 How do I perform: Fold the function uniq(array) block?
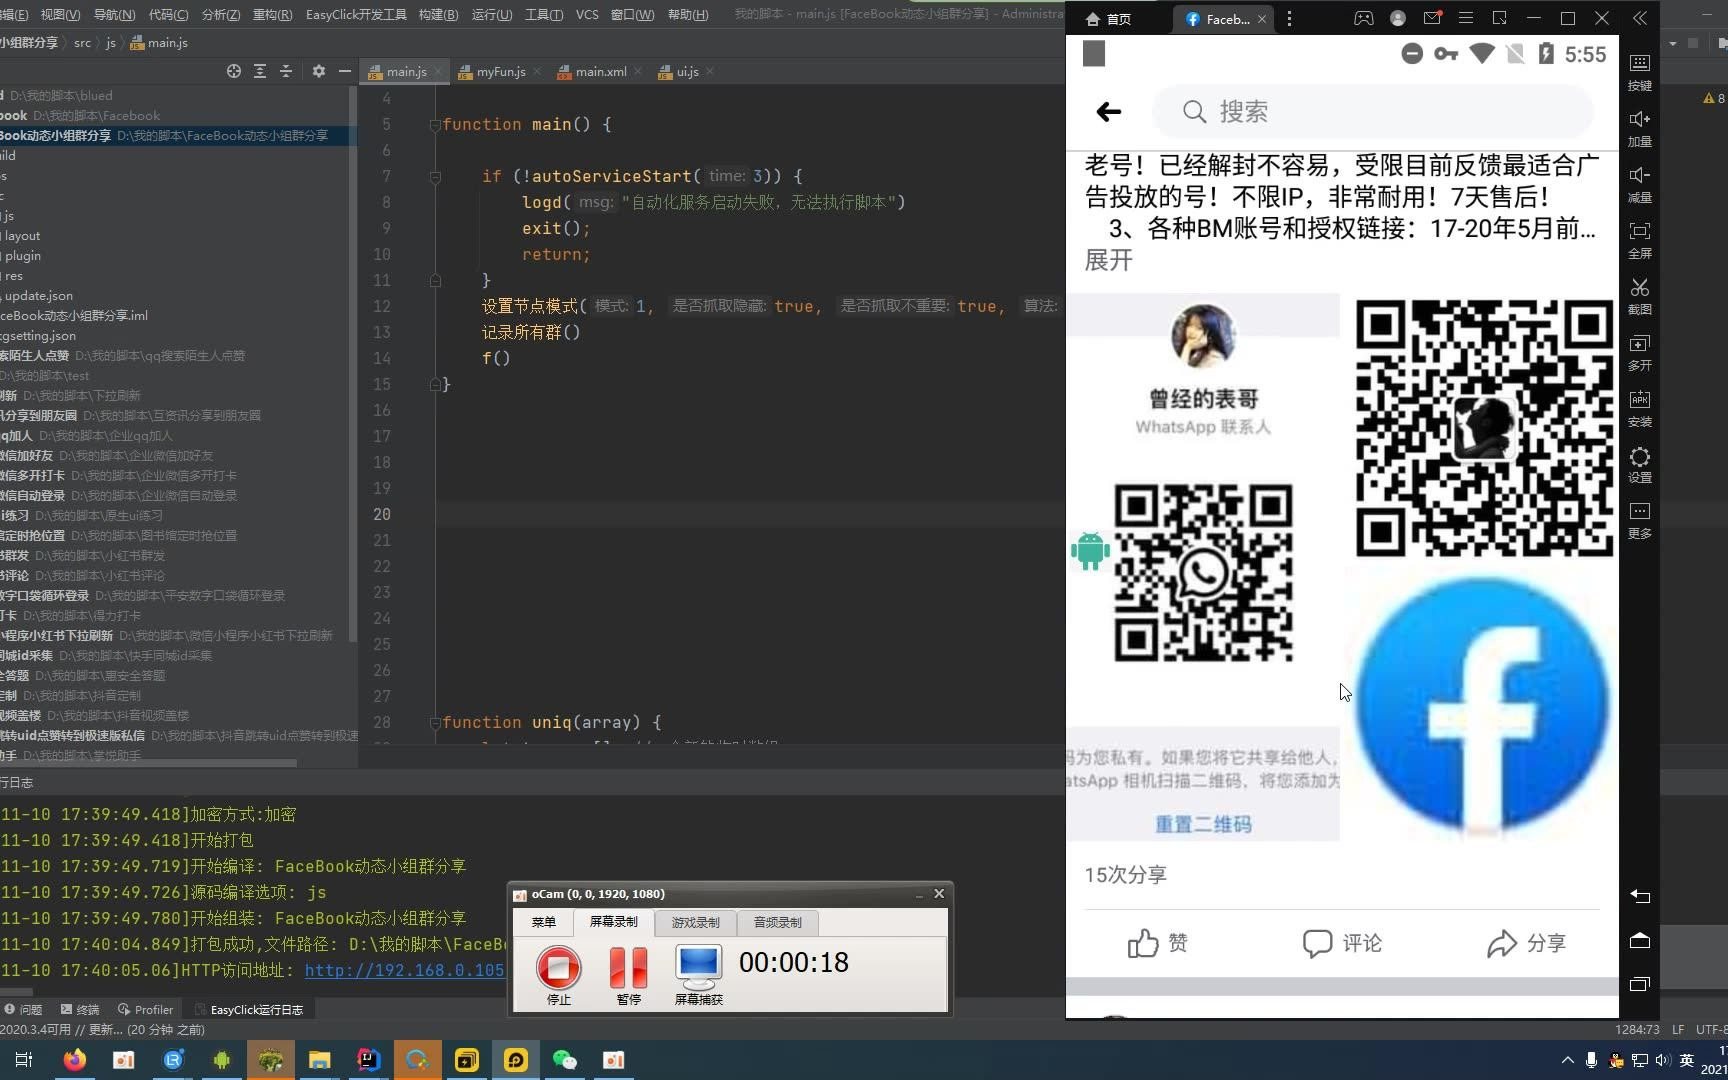pos(435,723)
